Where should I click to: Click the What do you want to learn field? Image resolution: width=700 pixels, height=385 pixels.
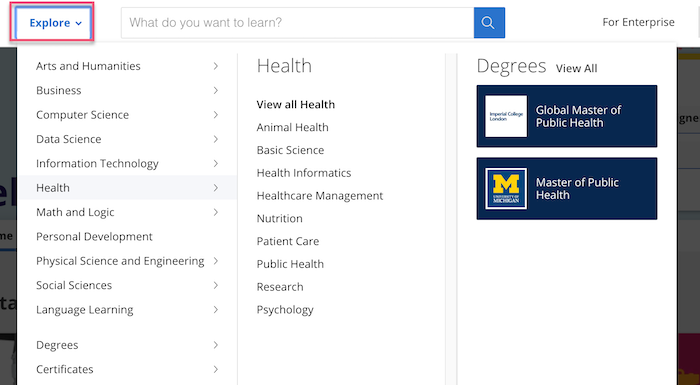click(x=297, y=23)
